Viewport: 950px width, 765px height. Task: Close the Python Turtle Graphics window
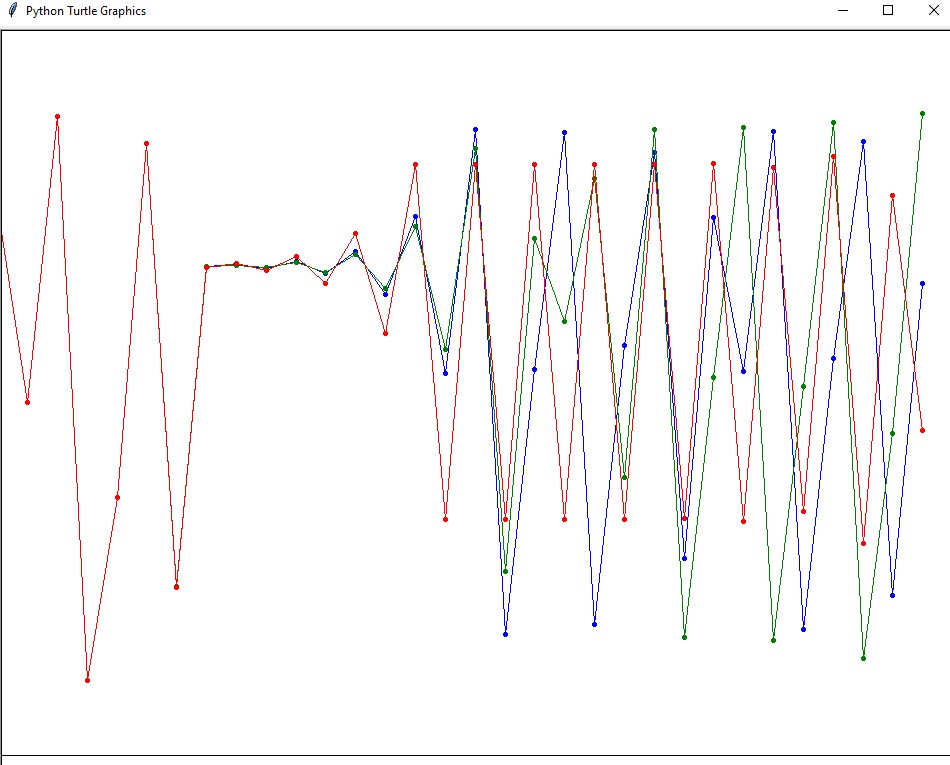933,11
